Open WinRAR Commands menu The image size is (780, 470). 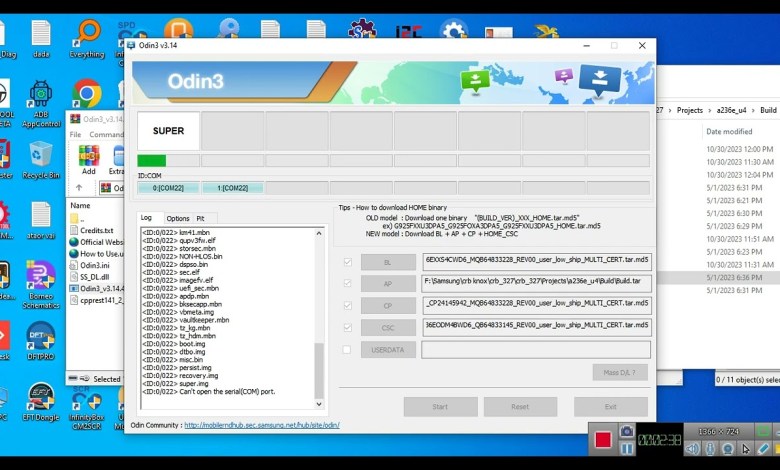[106, 134]
